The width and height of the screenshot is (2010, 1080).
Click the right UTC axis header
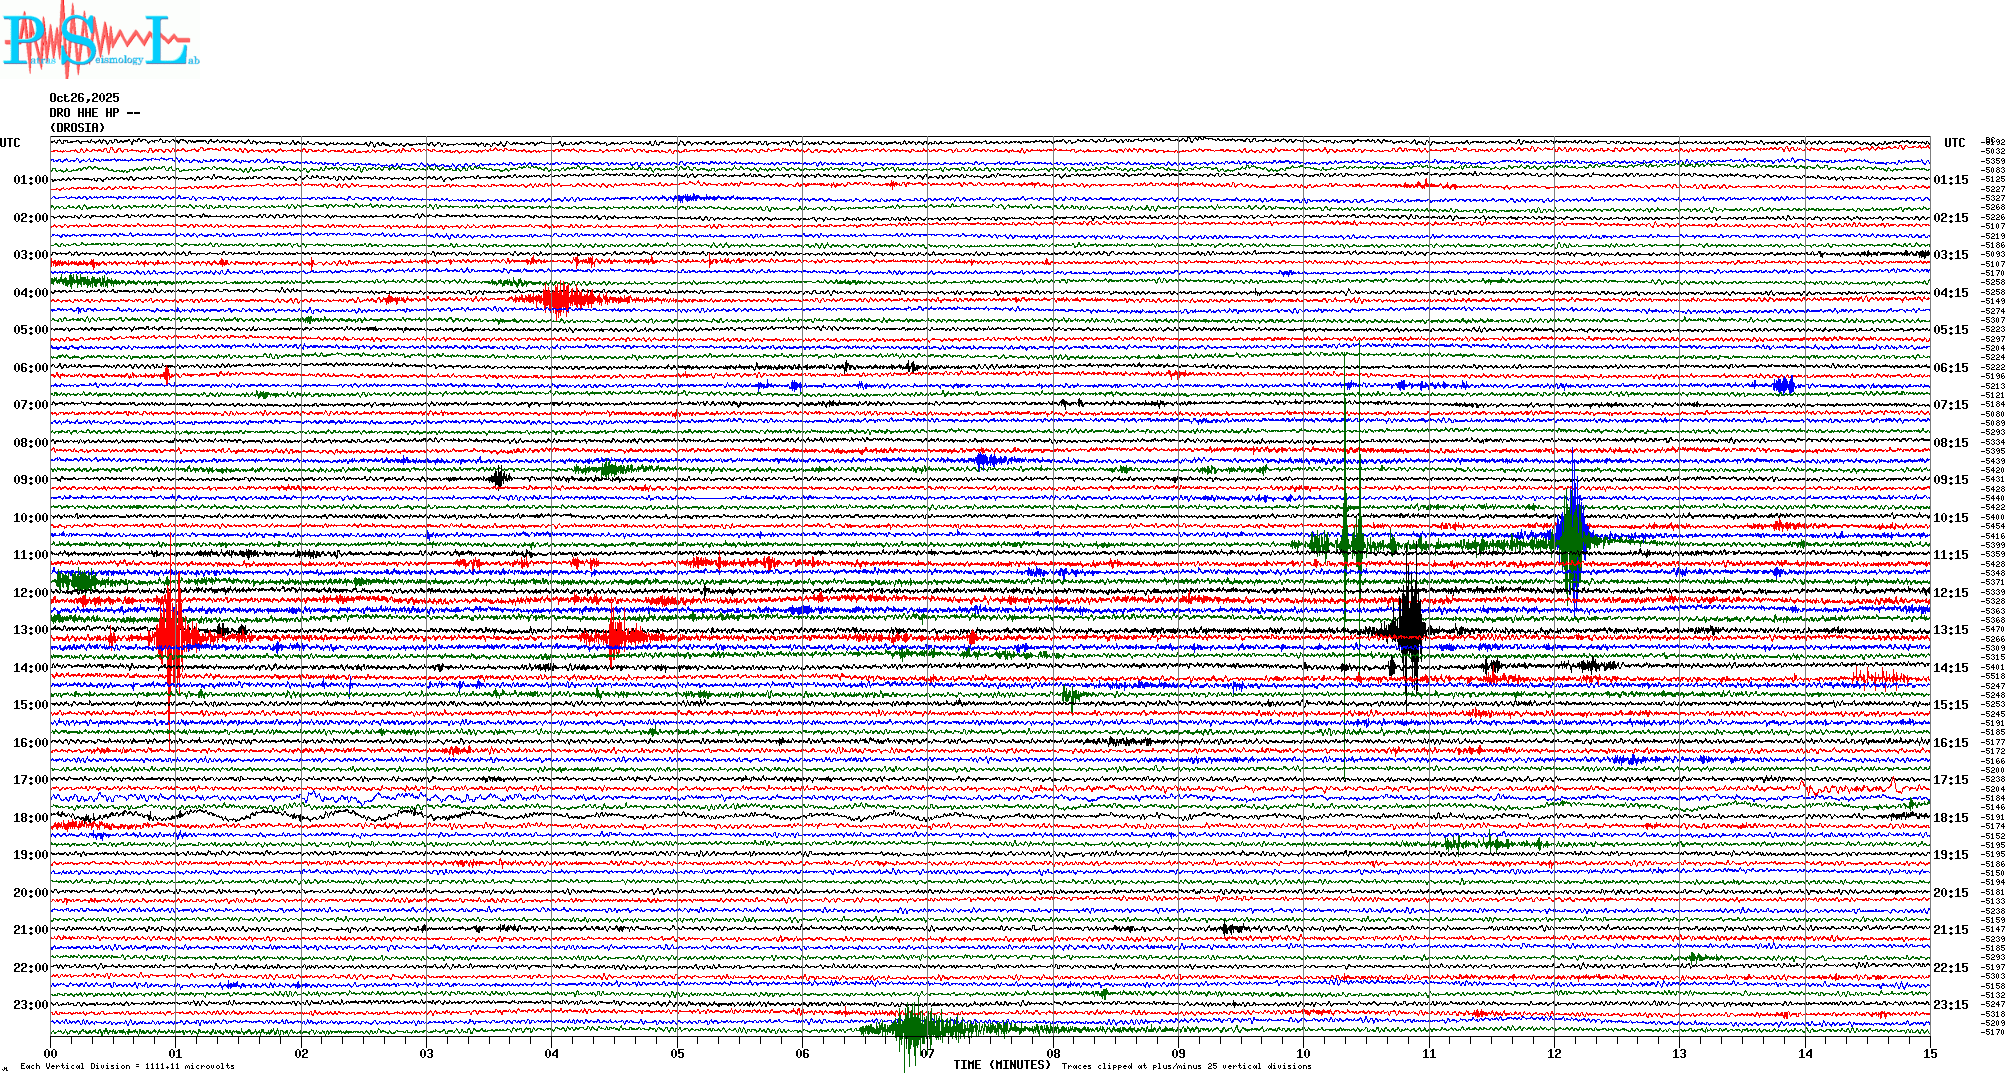1954,143
